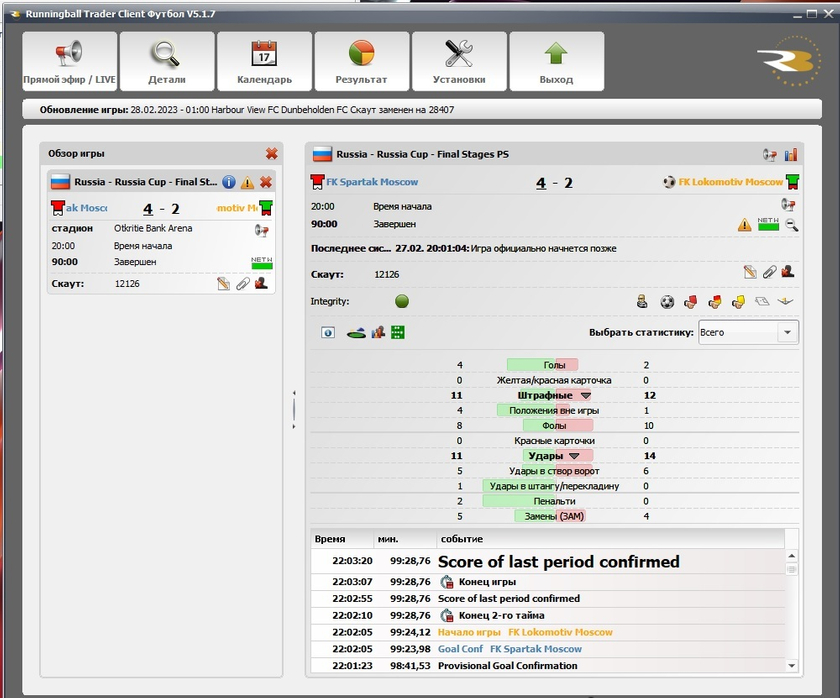
Task: Select the Provisional Goal Confirmation event row
Action: [548, 665]
